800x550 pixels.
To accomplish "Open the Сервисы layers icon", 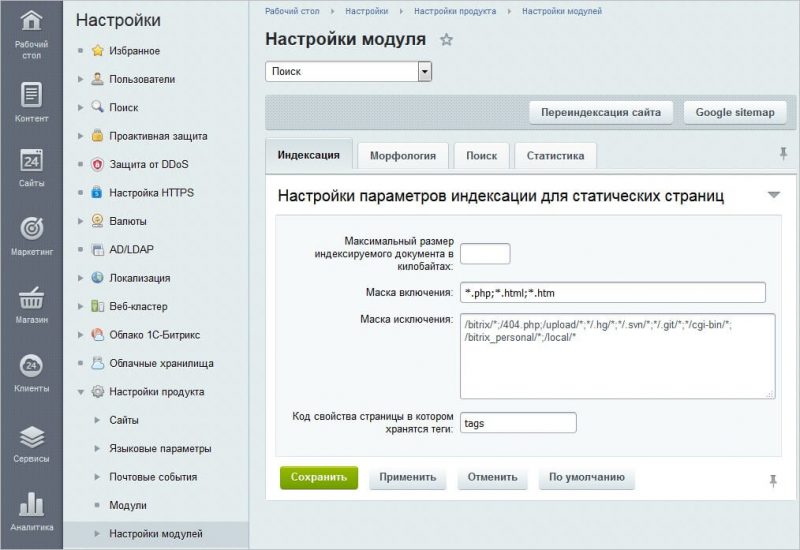I will tap(31, 444).
